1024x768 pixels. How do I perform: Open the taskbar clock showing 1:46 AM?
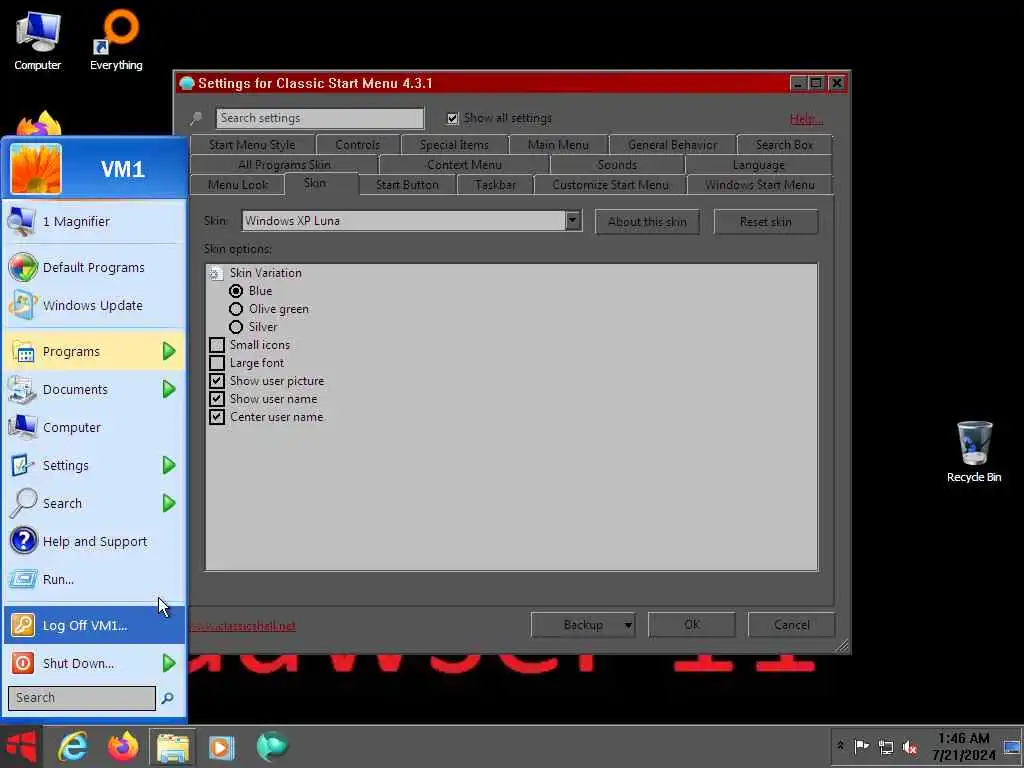click(x=964, y=746)
